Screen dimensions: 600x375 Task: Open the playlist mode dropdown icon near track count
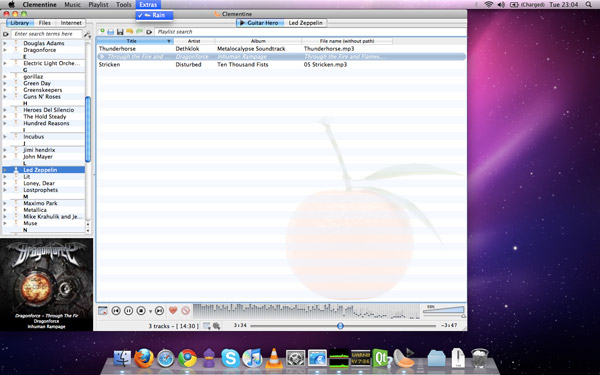pyautogui.click(x=207, y=326)
